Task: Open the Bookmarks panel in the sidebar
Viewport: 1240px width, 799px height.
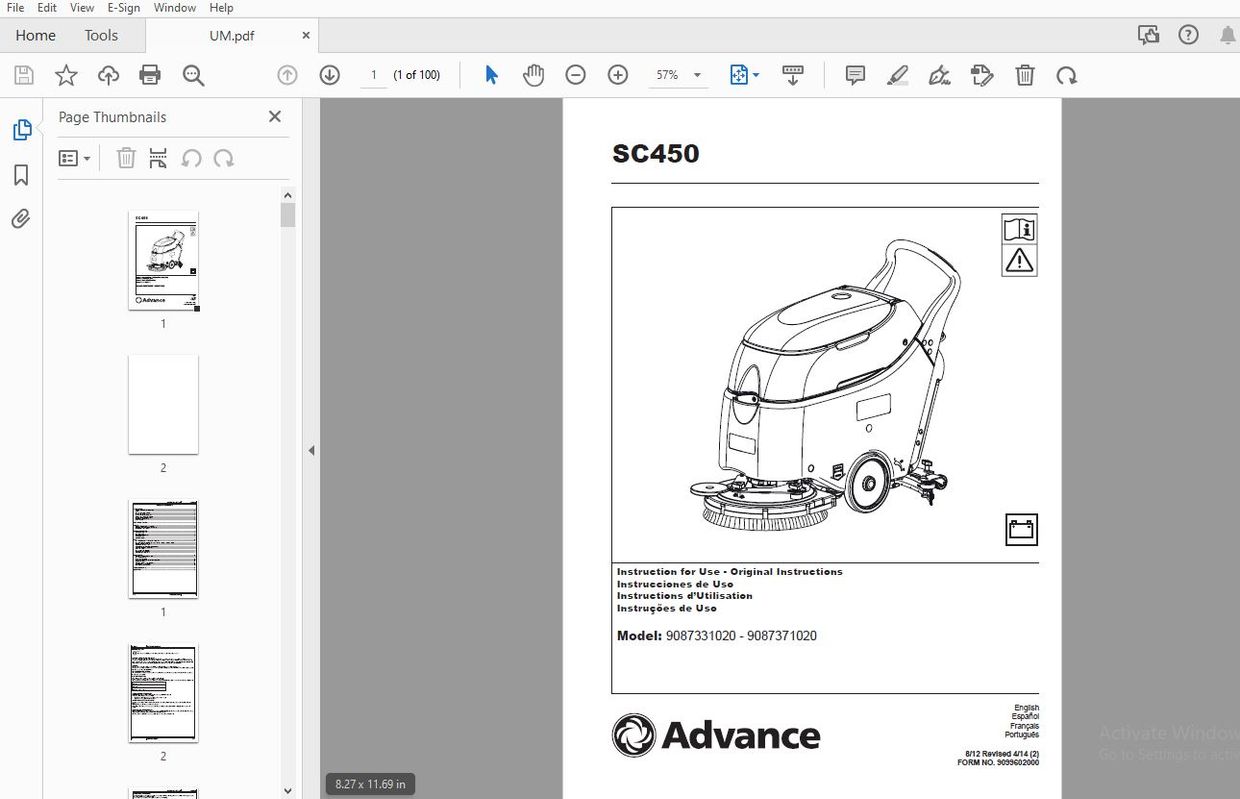Action: pos(23,175)
